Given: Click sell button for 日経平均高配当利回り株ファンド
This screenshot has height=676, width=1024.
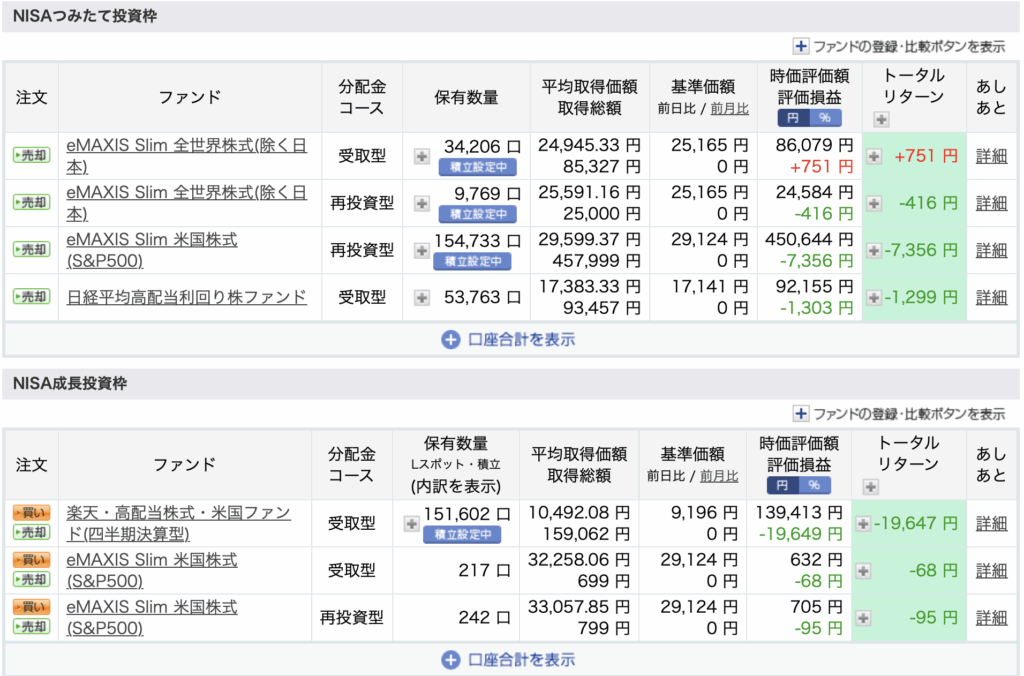Looking at the screenshot, I should (31, 297).
